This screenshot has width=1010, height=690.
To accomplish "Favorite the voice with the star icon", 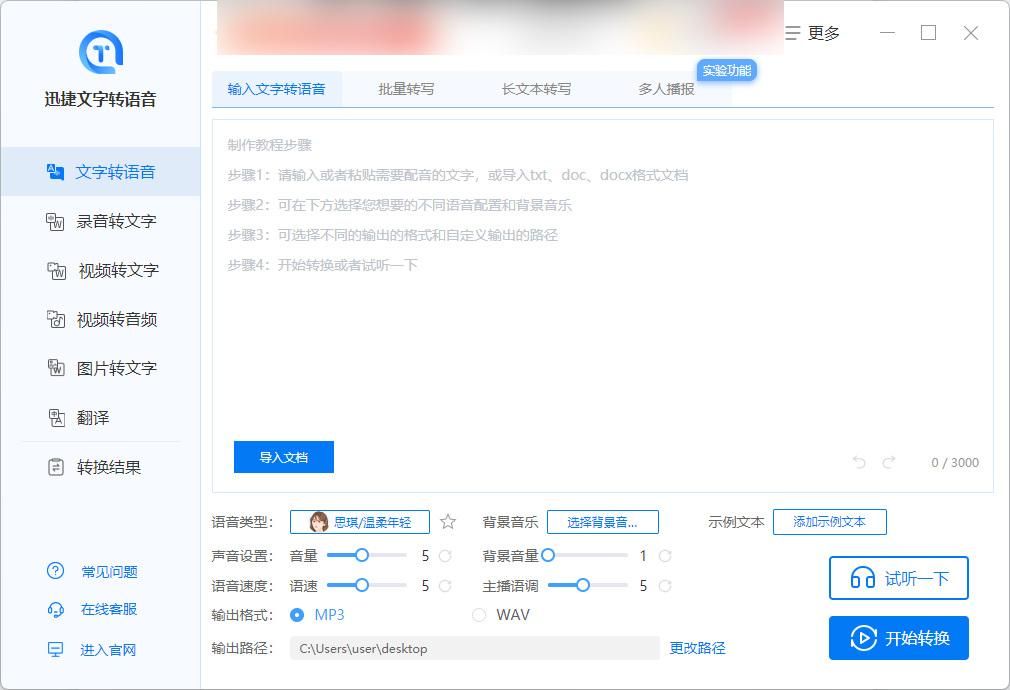I will click(x=448, y=522).
